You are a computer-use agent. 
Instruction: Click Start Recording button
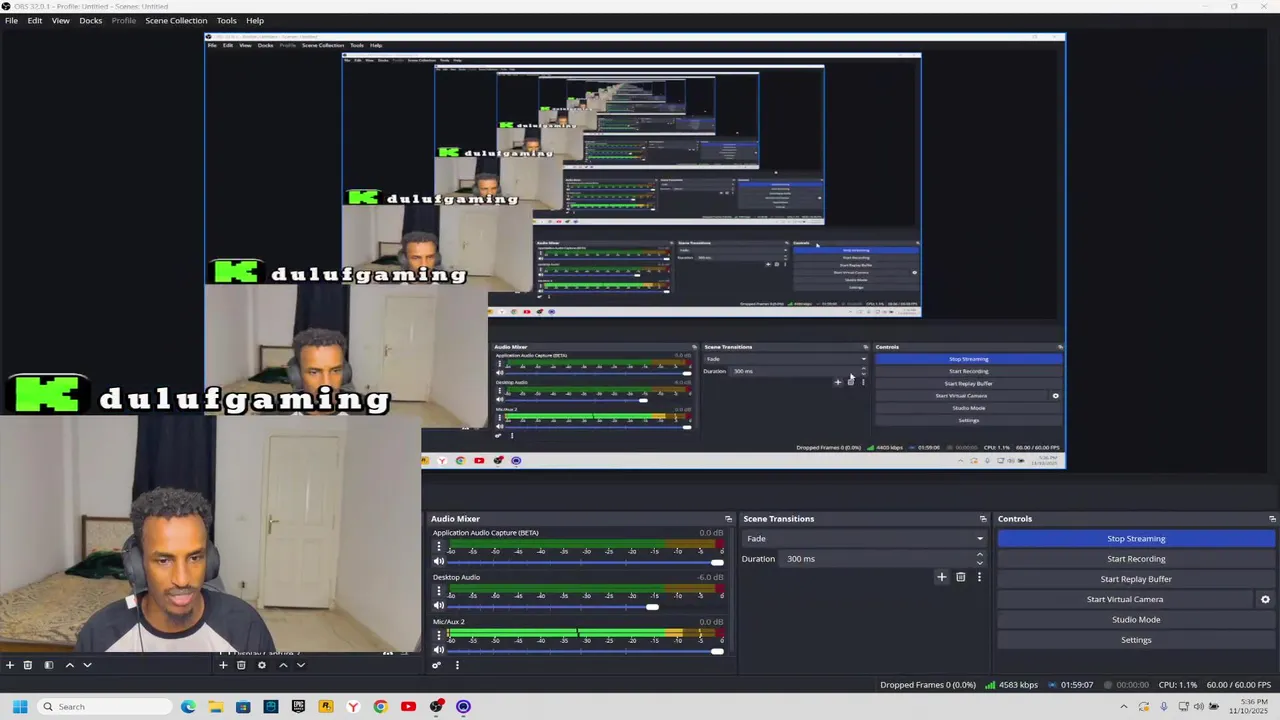[x=1136, y=559]
